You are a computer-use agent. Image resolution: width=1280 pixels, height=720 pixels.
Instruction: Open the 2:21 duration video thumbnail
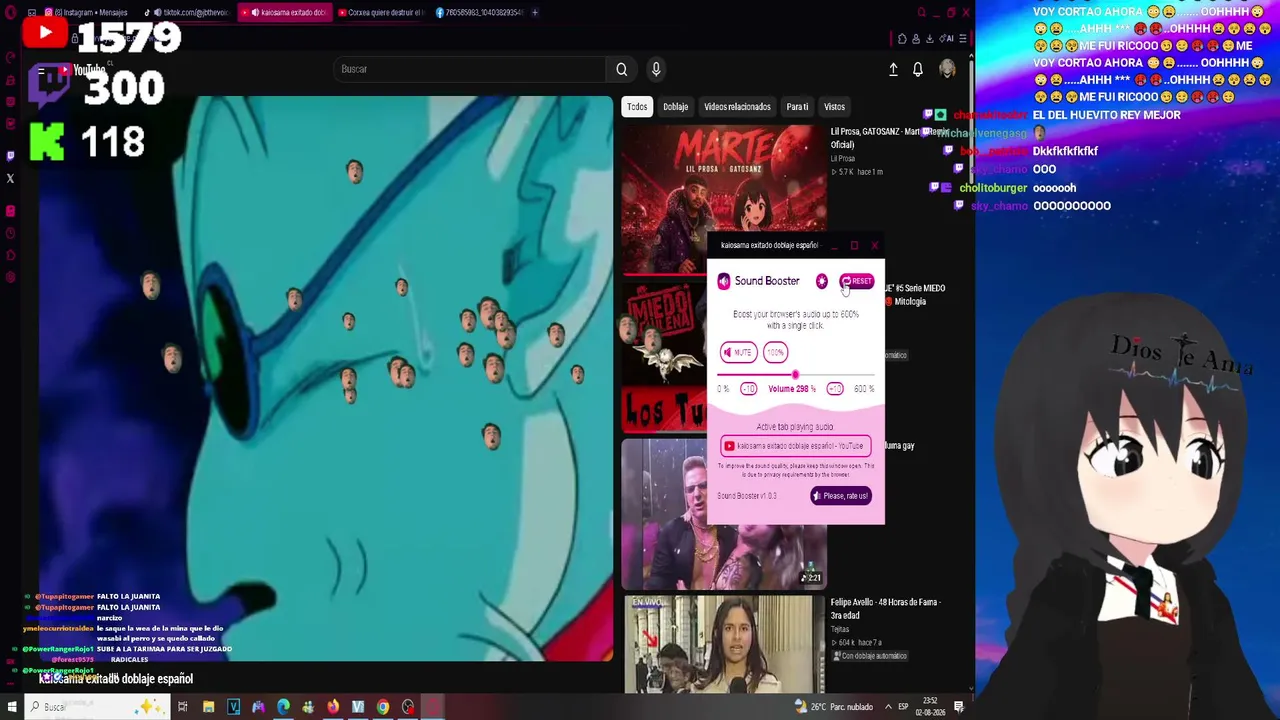click(724, 513)
